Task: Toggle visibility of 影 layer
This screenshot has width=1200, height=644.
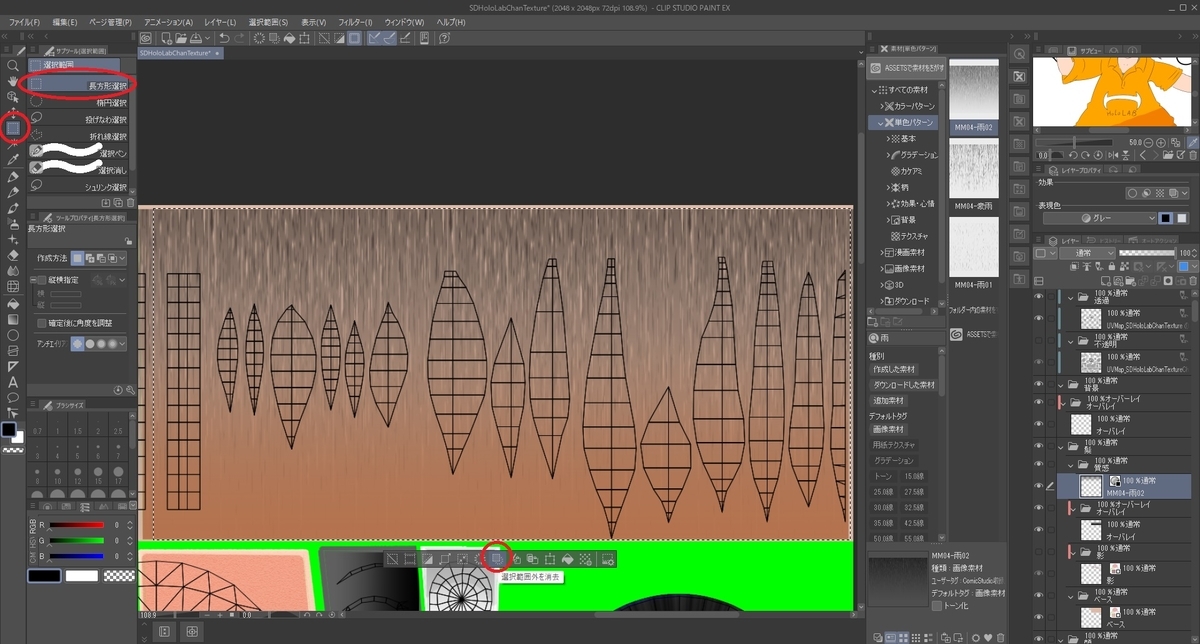Action: pyautogui.click(x=1040, y=573)
